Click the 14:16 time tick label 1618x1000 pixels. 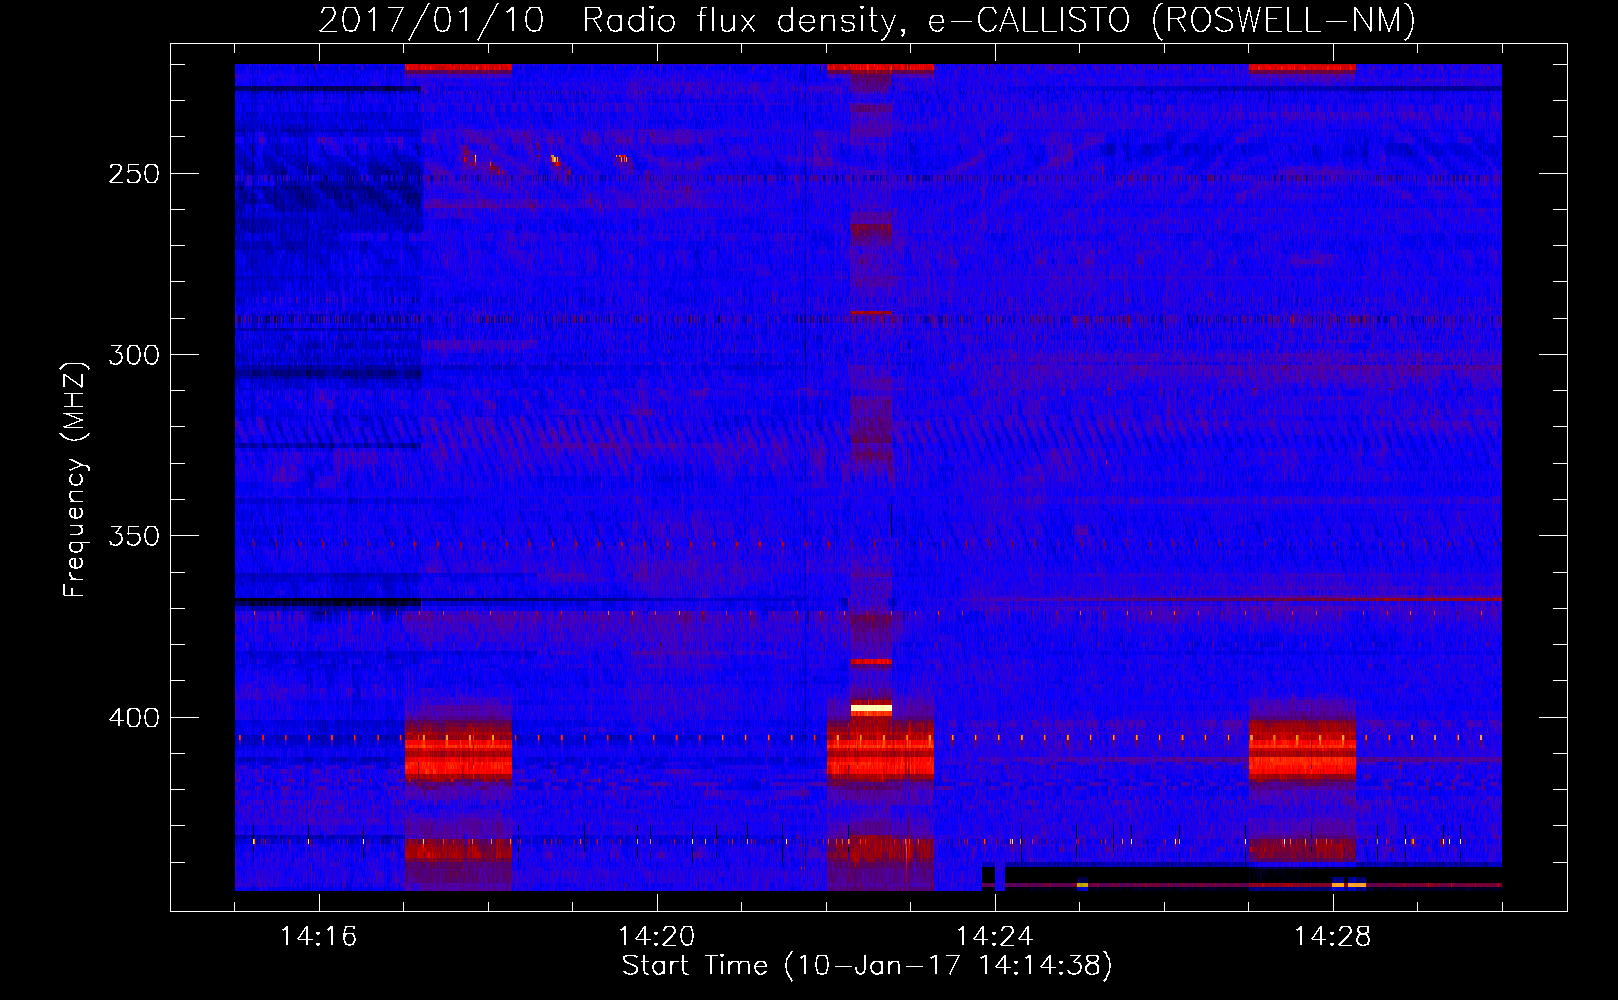click(x=318, y=936)
